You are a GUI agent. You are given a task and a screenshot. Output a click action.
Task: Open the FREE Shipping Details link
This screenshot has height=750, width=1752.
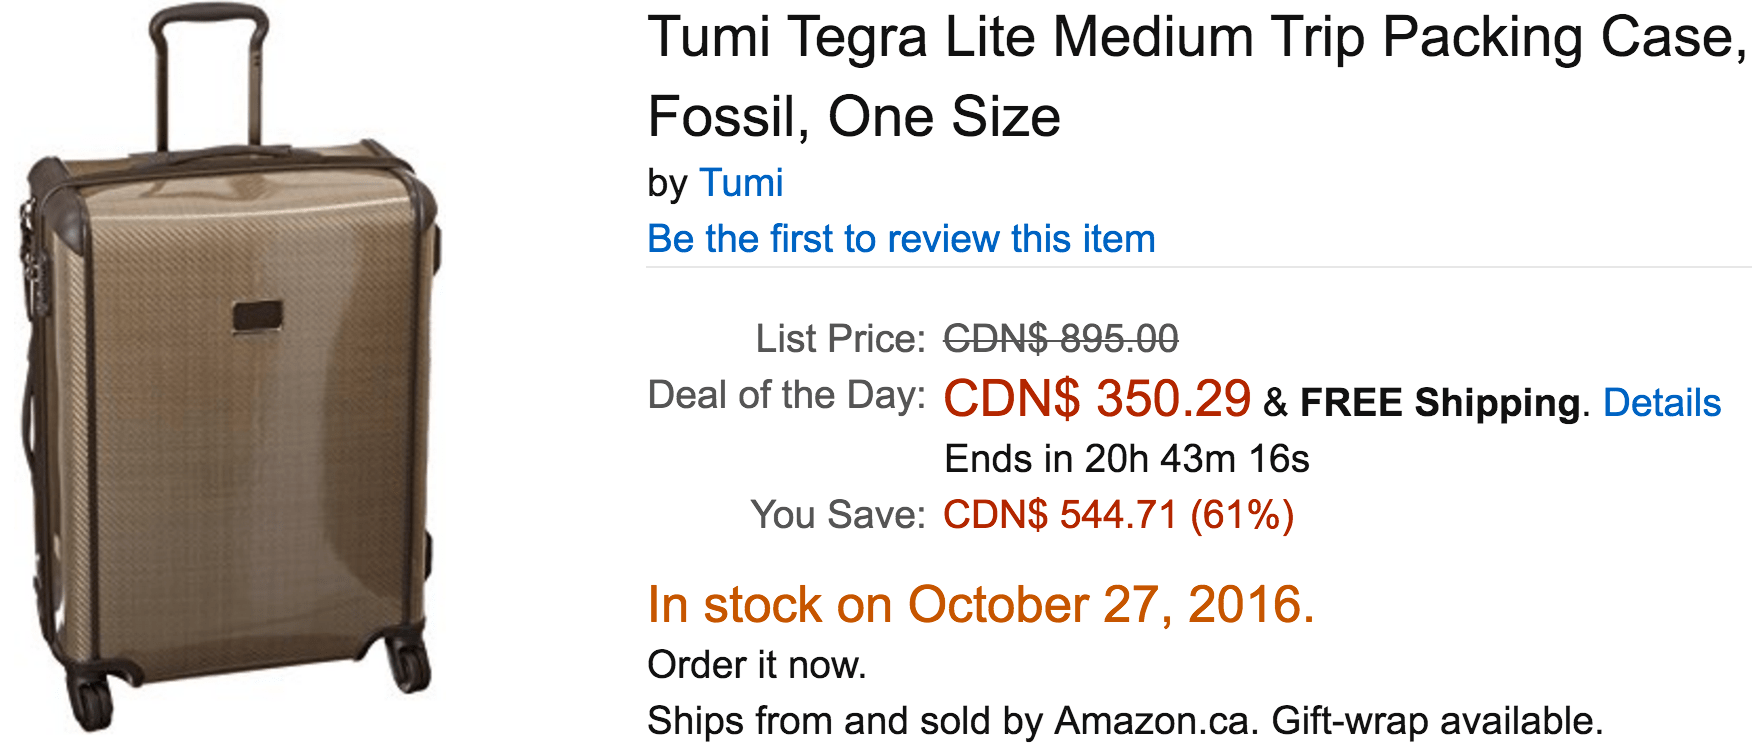pyautogui.click(x=1661, y=402)
